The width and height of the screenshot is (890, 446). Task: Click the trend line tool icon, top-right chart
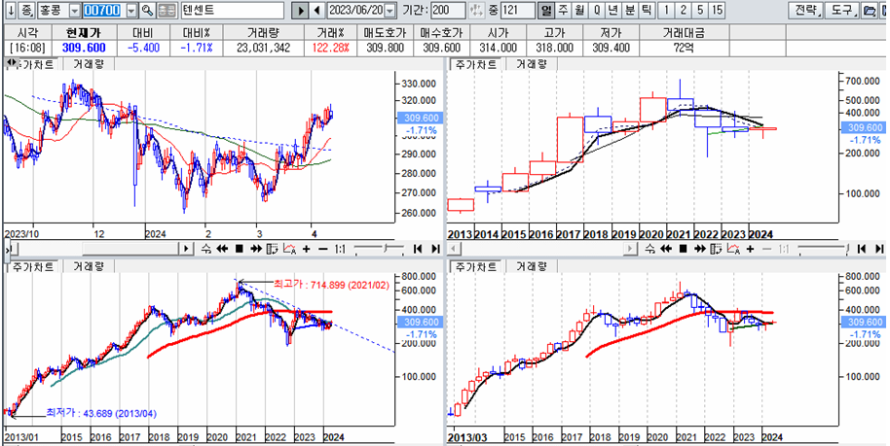coord(732,249)
